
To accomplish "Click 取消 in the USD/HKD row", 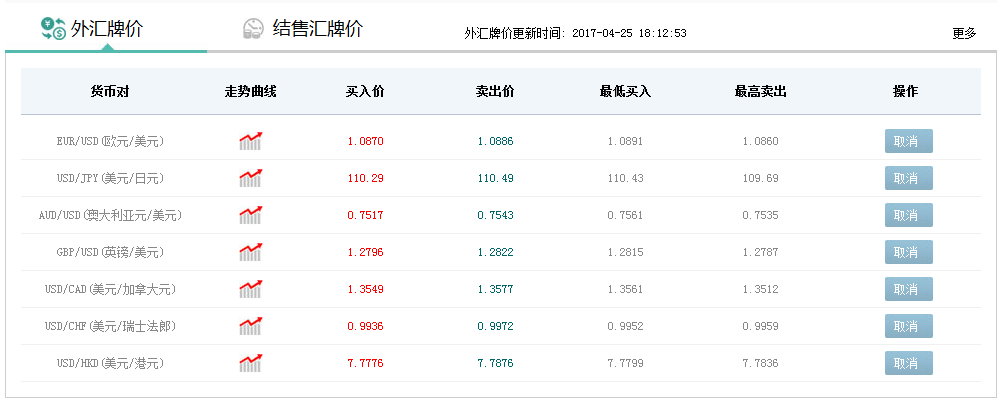I will click(x=908, y=363).
